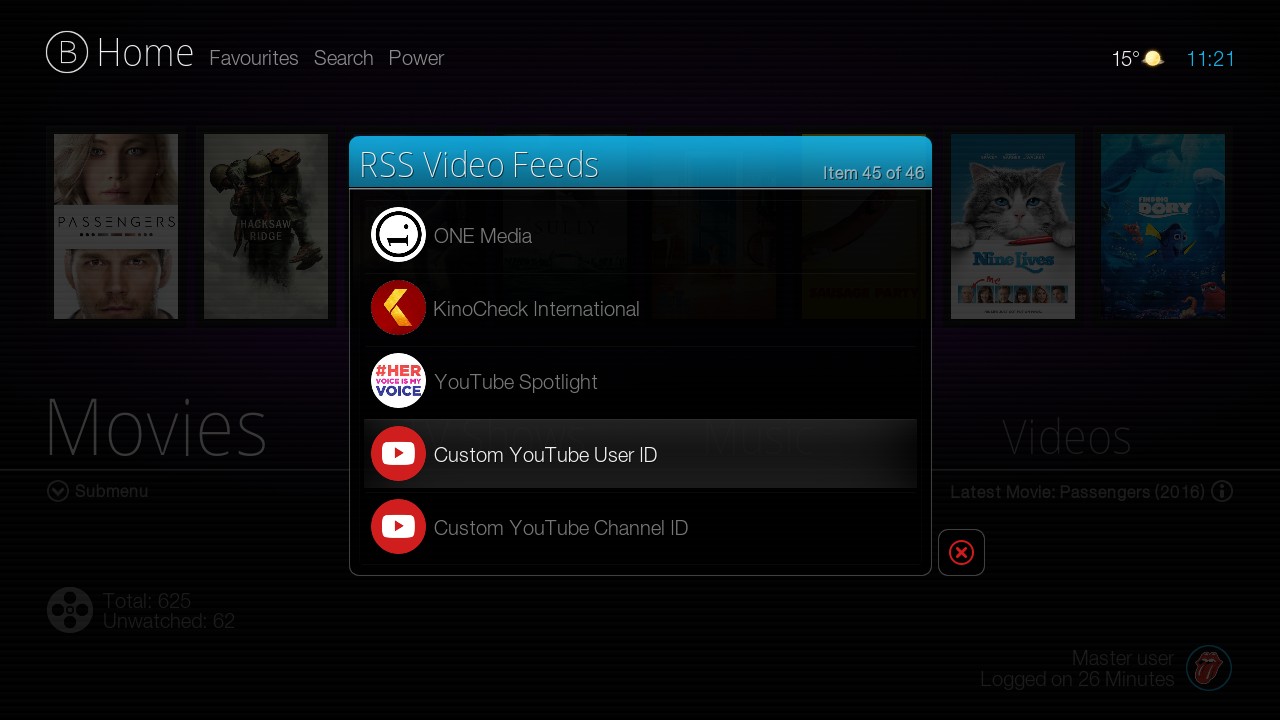Image resolution: width=1280 pixels, height=720 pixels.
Task: Click the Custom YouTube Channel ID icon
Action: [x=398, y=527]
